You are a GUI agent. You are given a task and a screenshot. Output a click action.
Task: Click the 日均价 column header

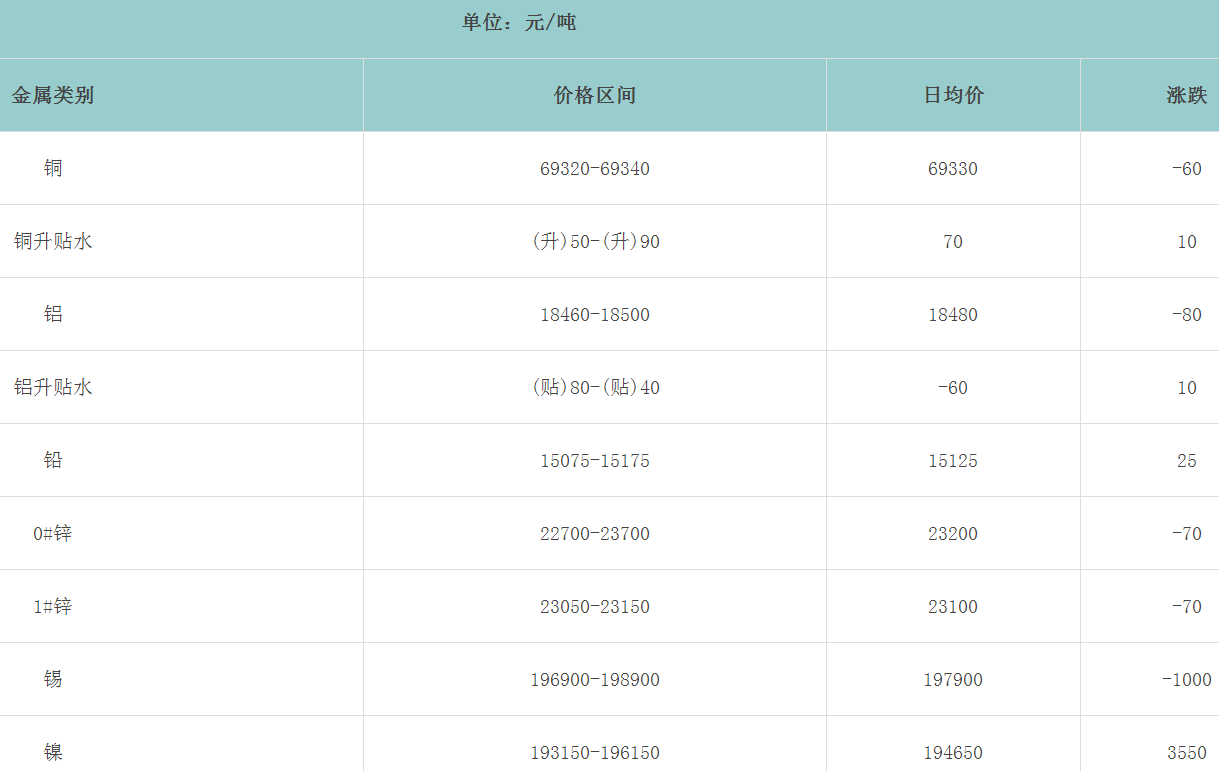(x=953, y=96)
